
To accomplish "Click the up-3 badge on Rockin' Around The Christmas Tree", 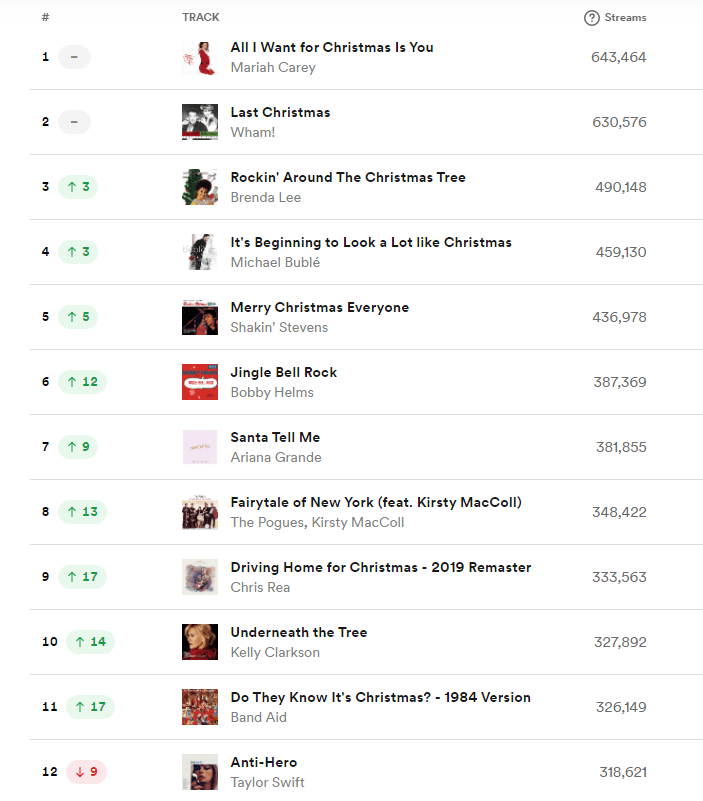I will pos(78,187).
